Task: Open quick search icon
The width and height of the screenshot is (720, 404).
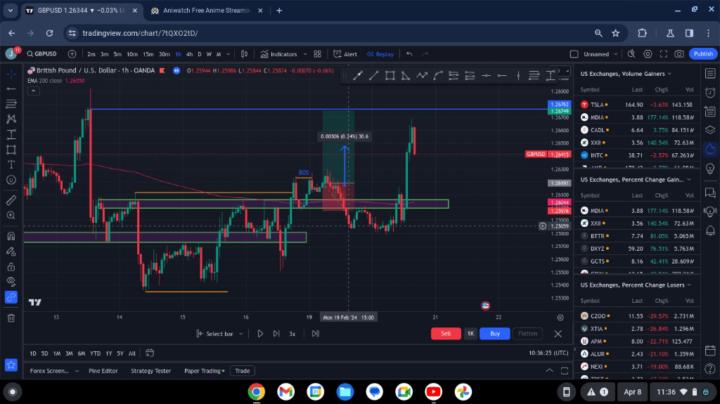Action: pos(631,54)
